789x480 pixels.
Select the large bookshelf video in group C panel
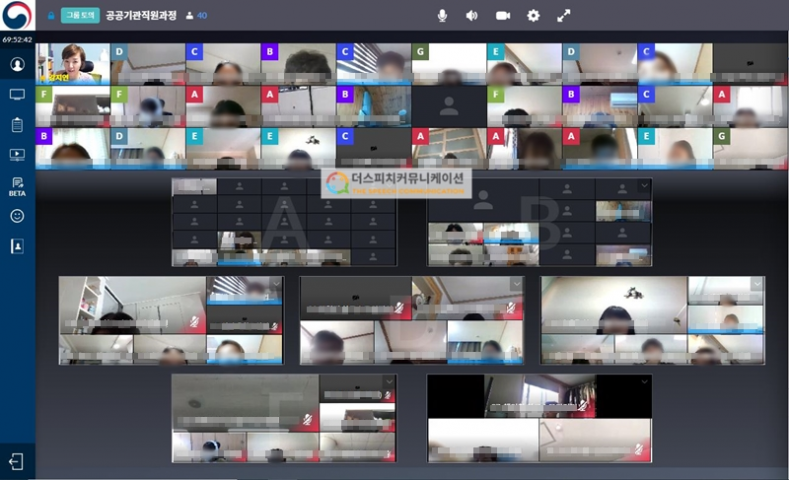click(133, 305)
